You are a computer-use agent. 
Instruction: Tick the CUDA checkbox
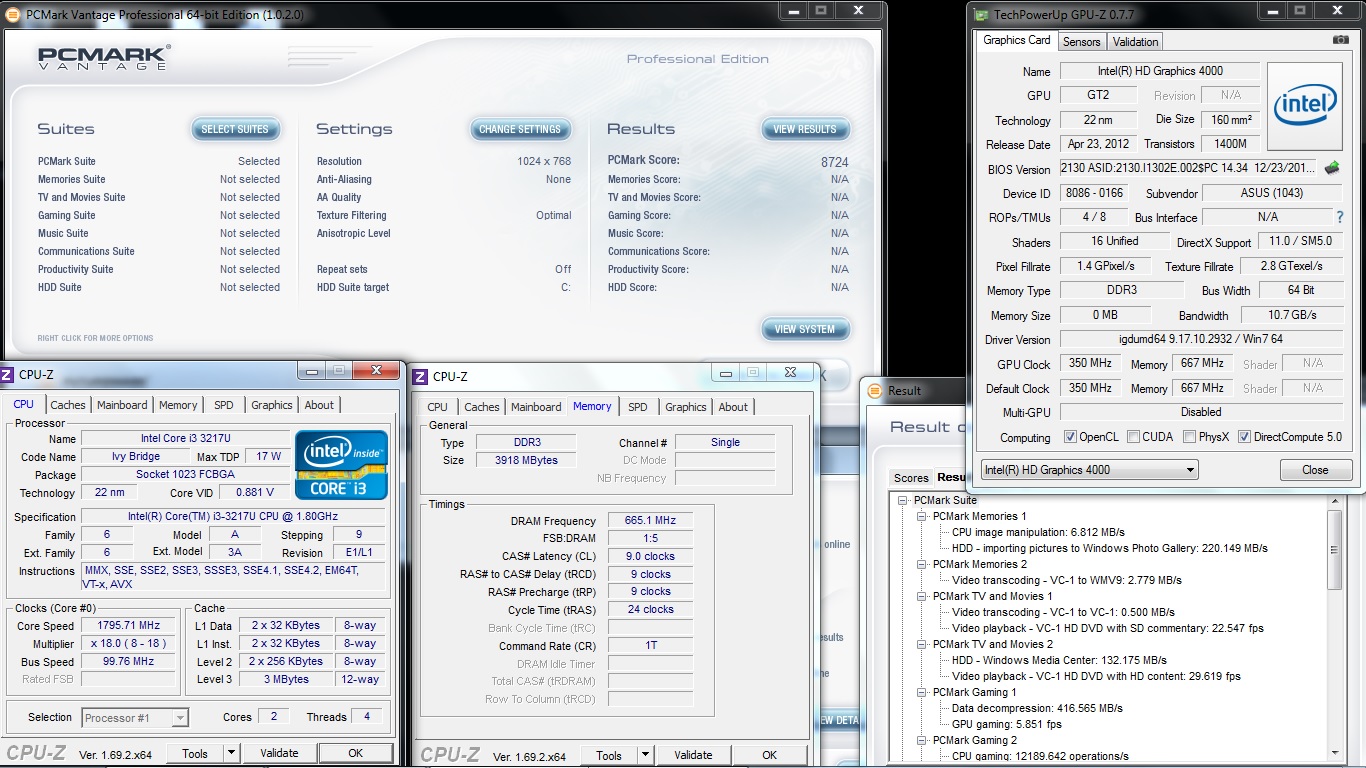tap(1133, 437)
